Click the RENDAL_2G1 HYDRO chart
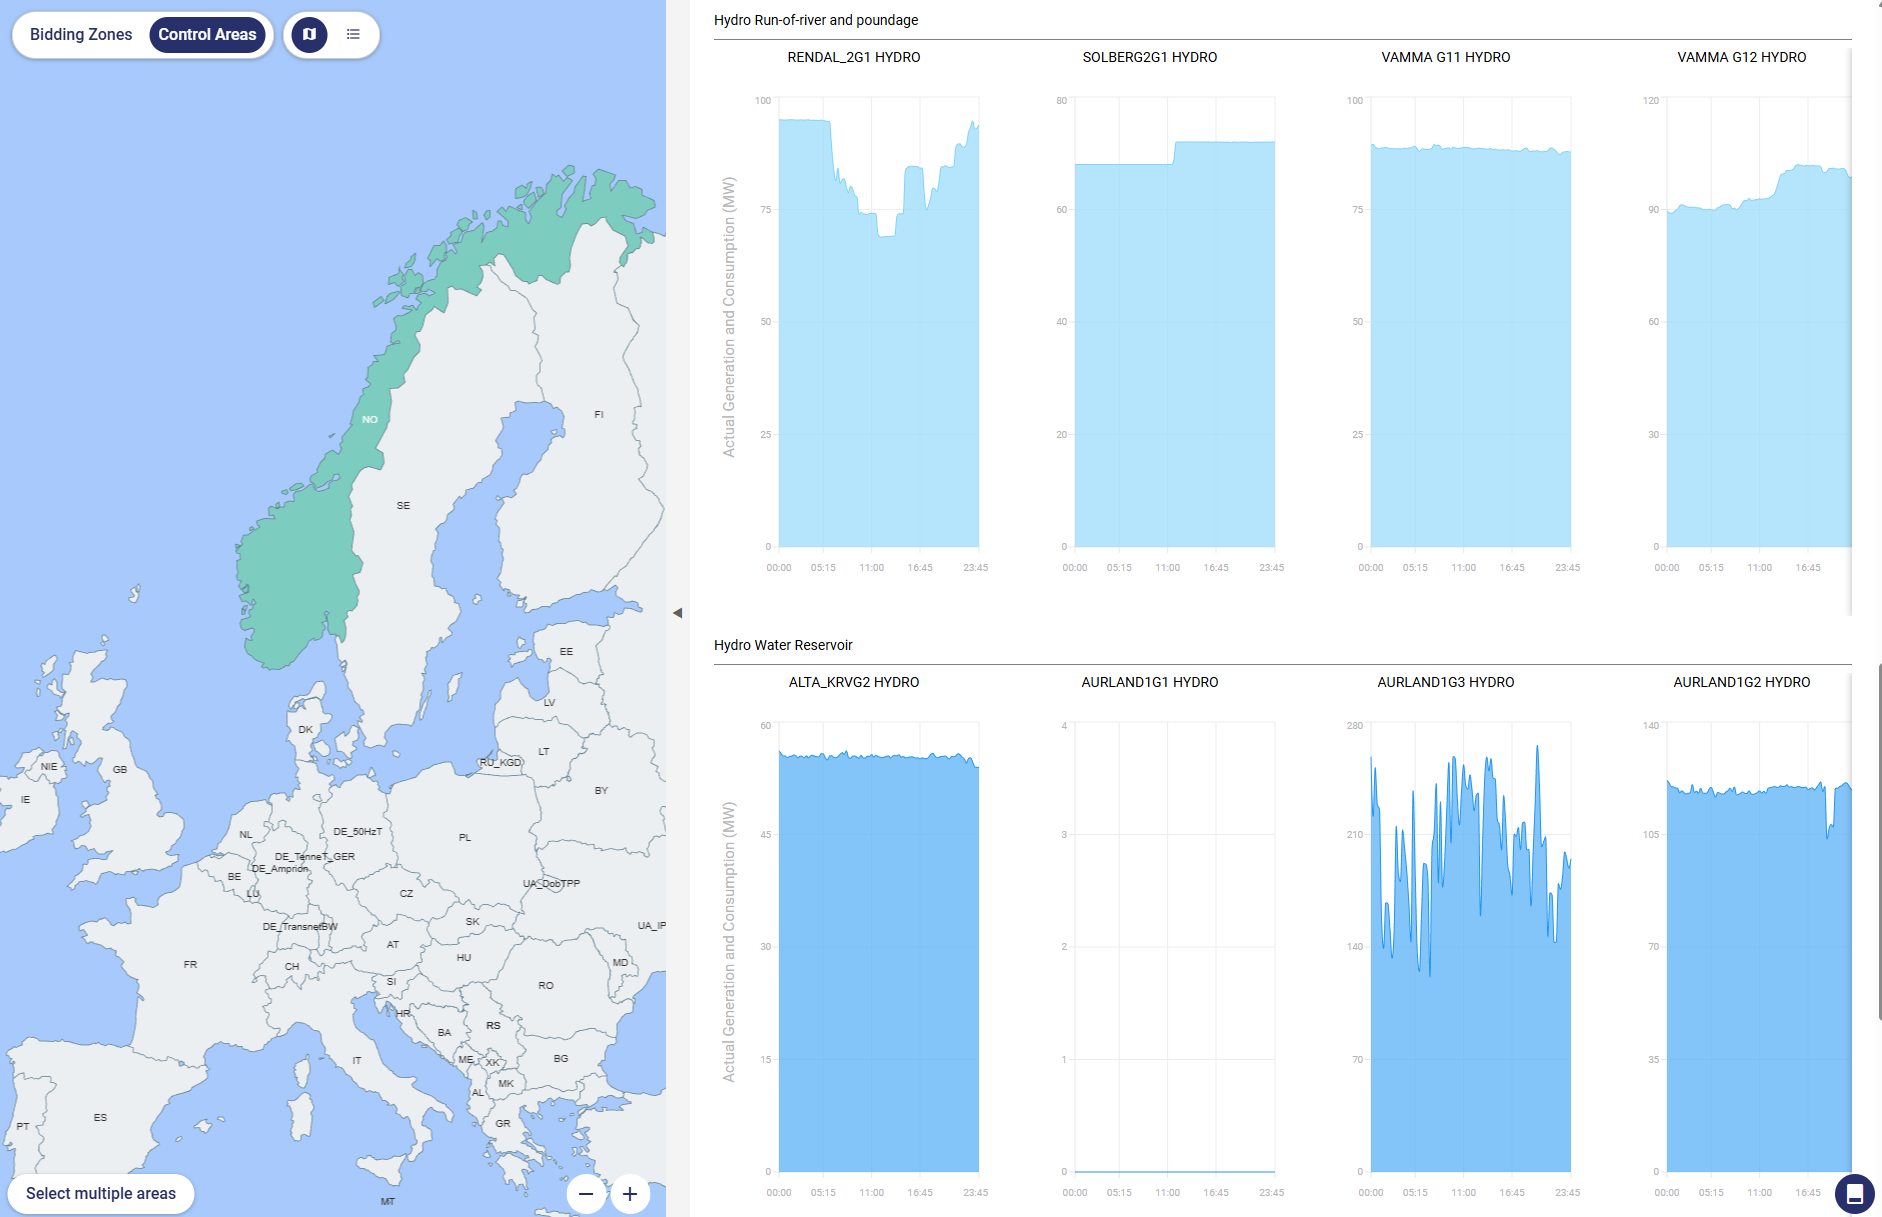This screenshot has width=1882, height=1217. point(878,330)
